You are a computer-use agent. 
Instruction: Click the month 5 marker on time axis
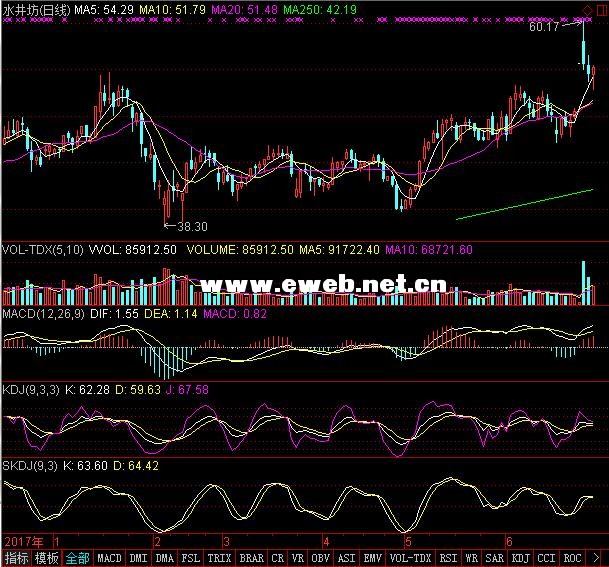(x=408, y=542)
